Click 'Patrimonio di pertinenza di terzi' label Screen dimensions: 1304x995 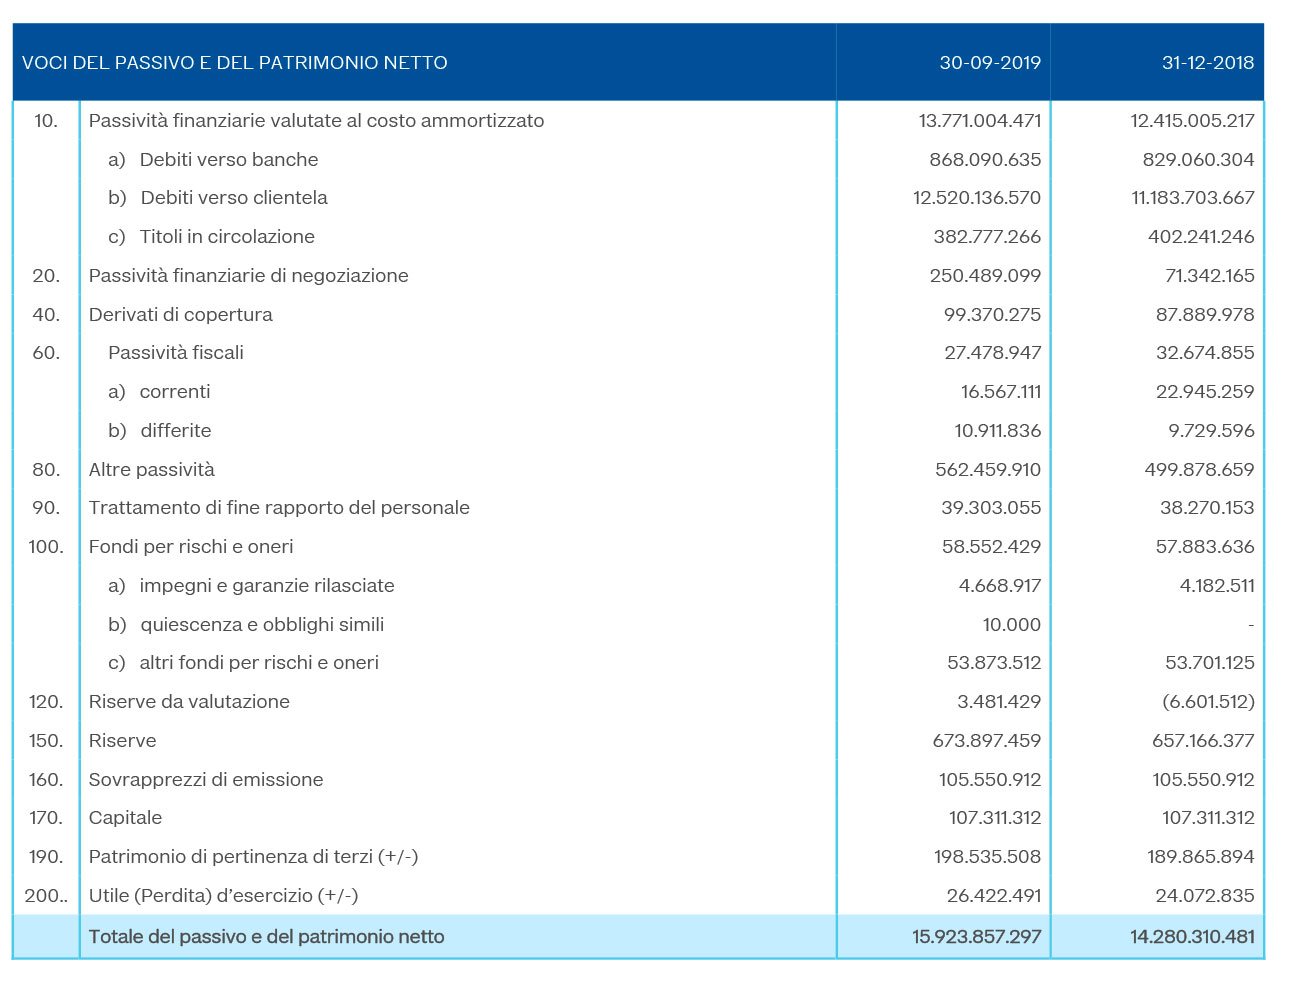(x=253, y=857)
